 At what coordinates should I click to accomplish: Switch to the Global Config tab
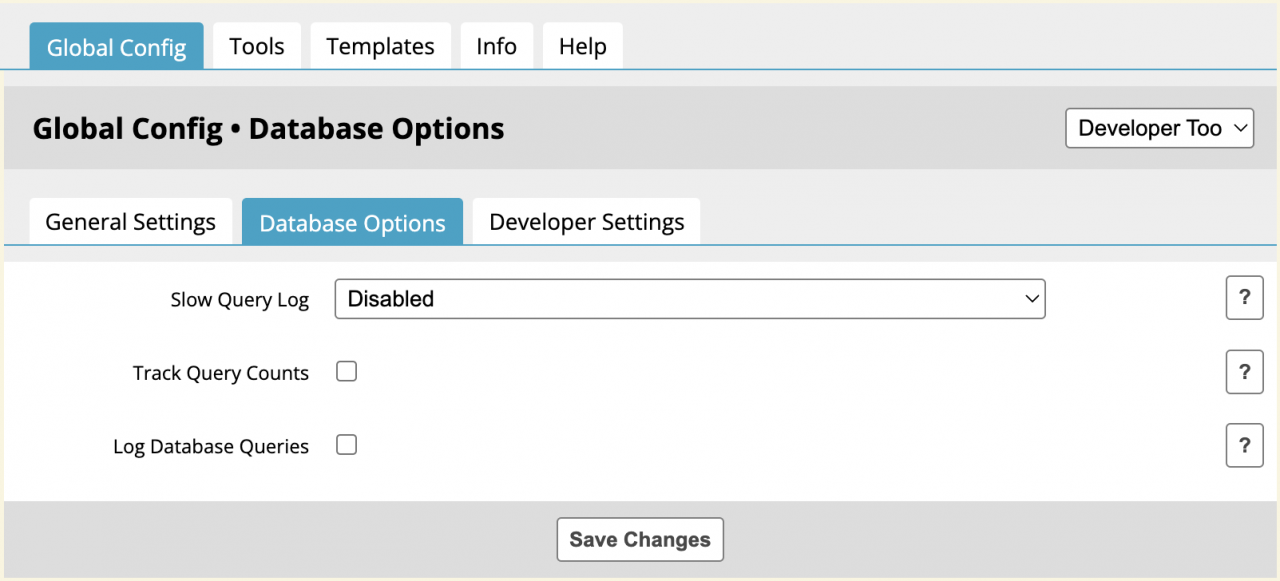tap(116, 47)
